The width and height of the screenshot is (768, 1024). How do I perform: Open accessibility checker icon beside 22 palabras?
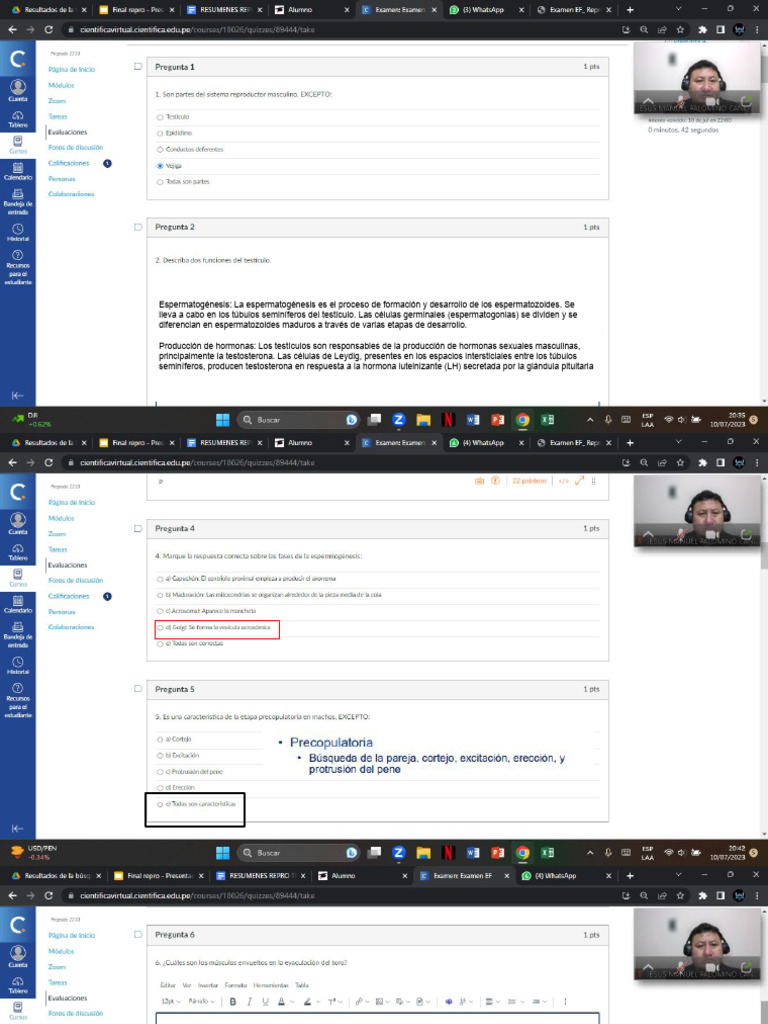point(495,481)
